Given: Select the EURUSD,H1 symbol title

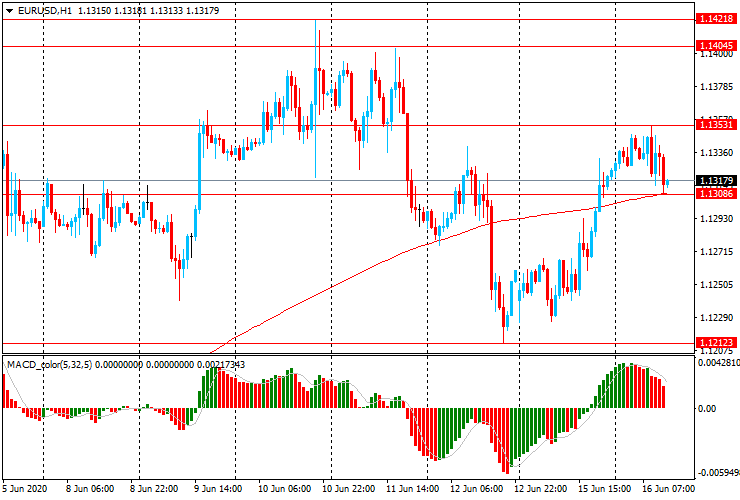Looking at the screenshot, I should point(45,10).
